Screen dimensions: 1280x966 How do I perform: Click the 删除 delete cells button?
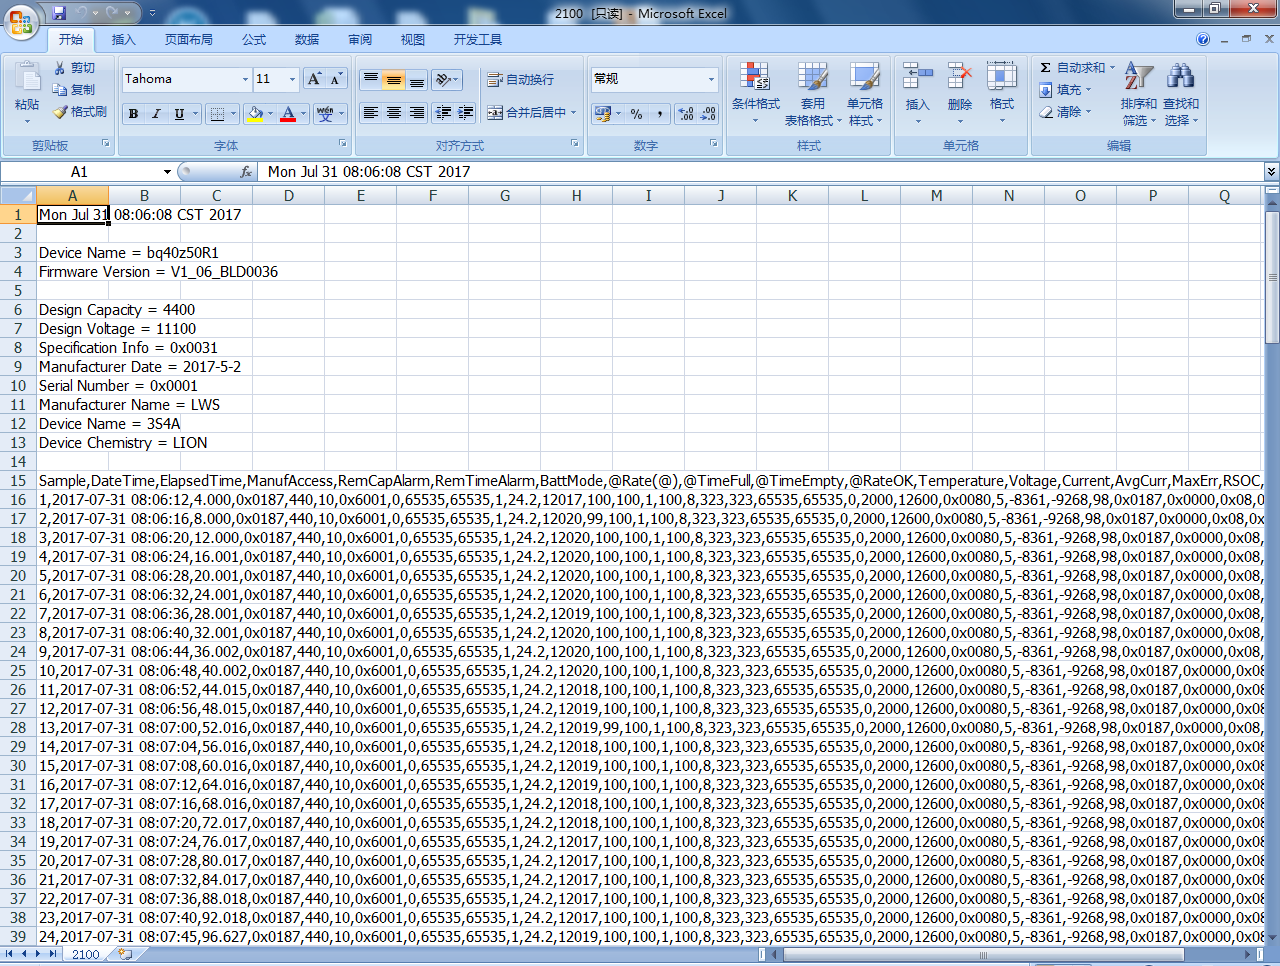(959, 93)
